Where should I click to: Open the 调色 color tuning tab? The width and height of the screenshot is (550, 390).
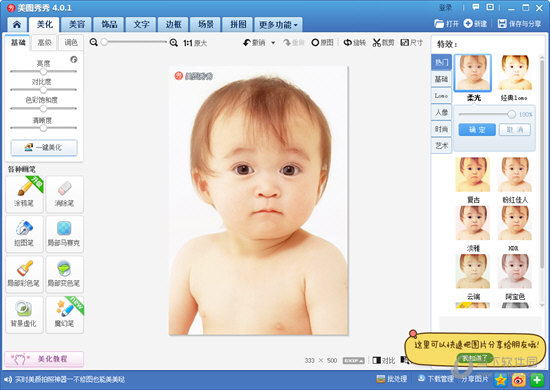click(71, 42)
